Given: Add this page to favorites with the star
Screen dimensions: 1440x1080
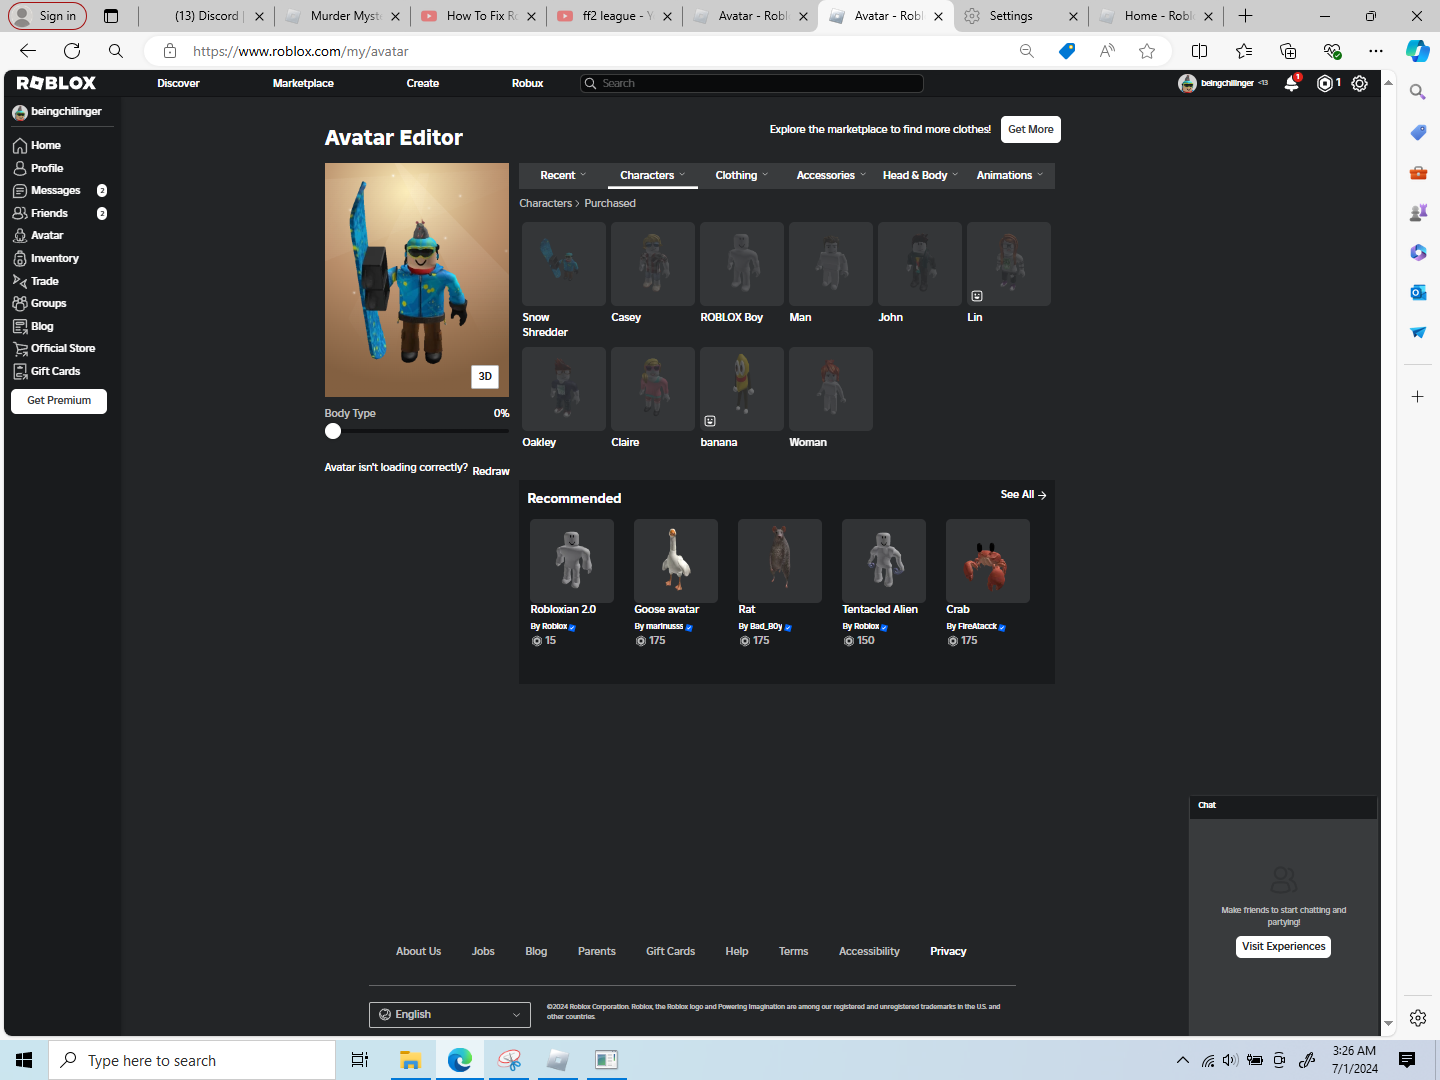Looking at the screenshot, I should click(x=1147, y=51).
